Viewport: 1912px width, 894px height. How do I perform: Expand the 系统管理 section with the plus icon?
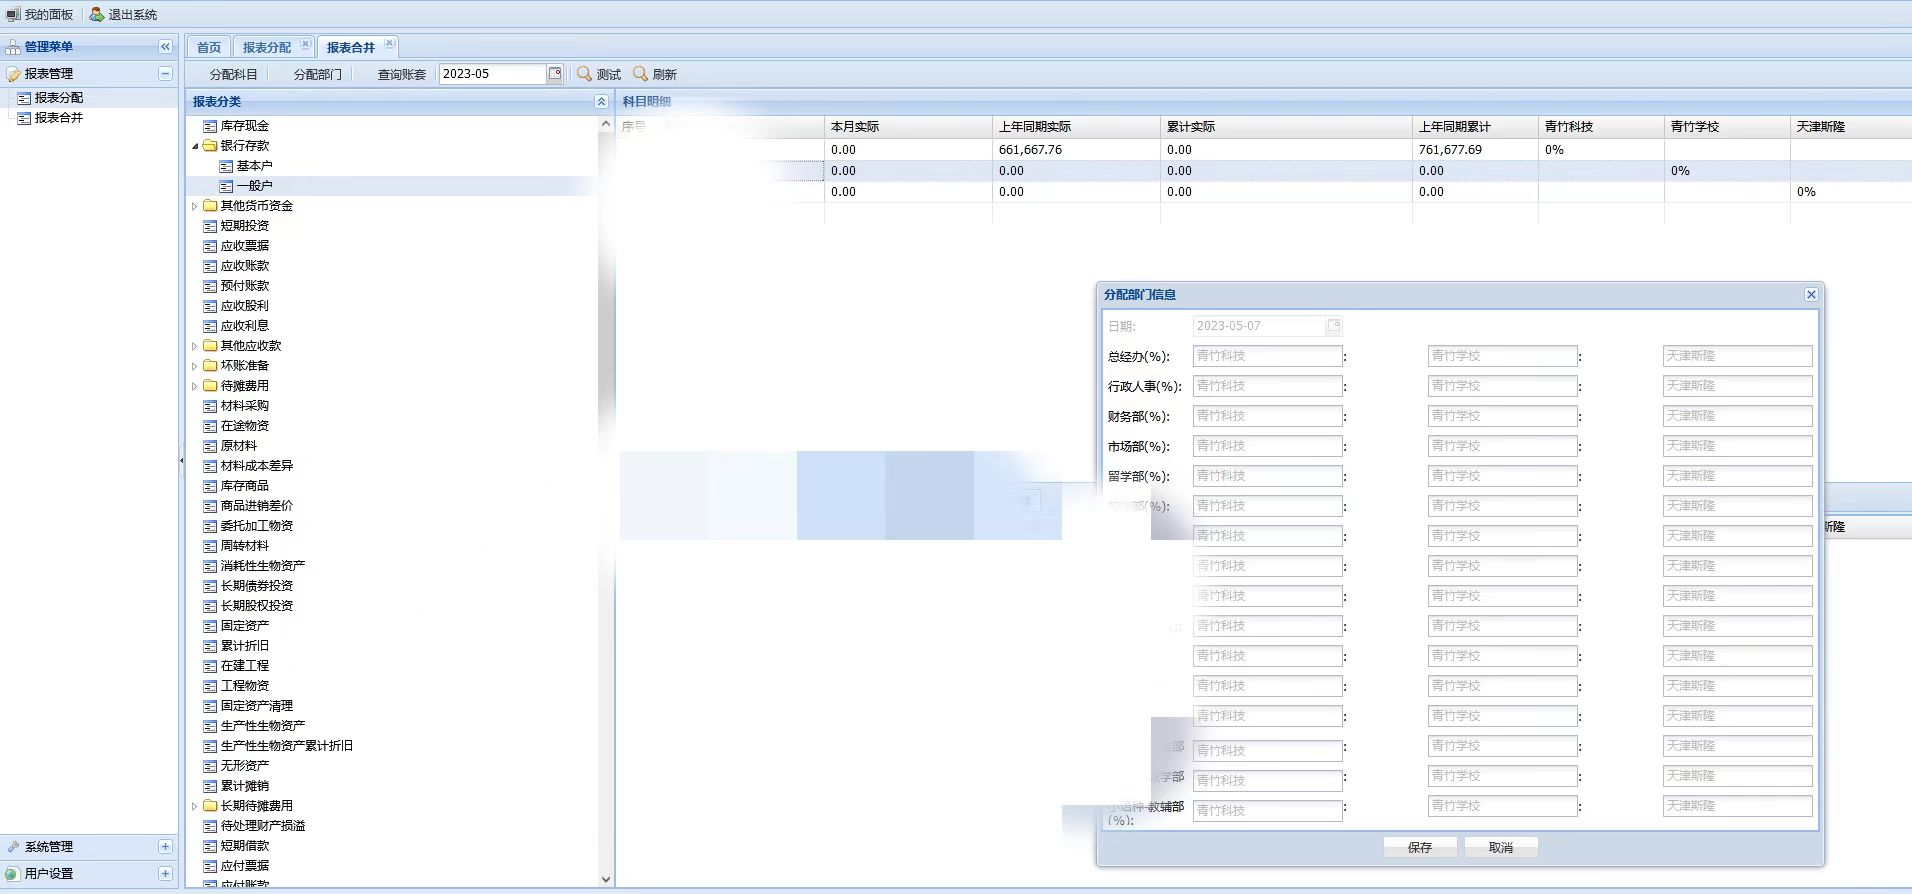pos(165,847)
